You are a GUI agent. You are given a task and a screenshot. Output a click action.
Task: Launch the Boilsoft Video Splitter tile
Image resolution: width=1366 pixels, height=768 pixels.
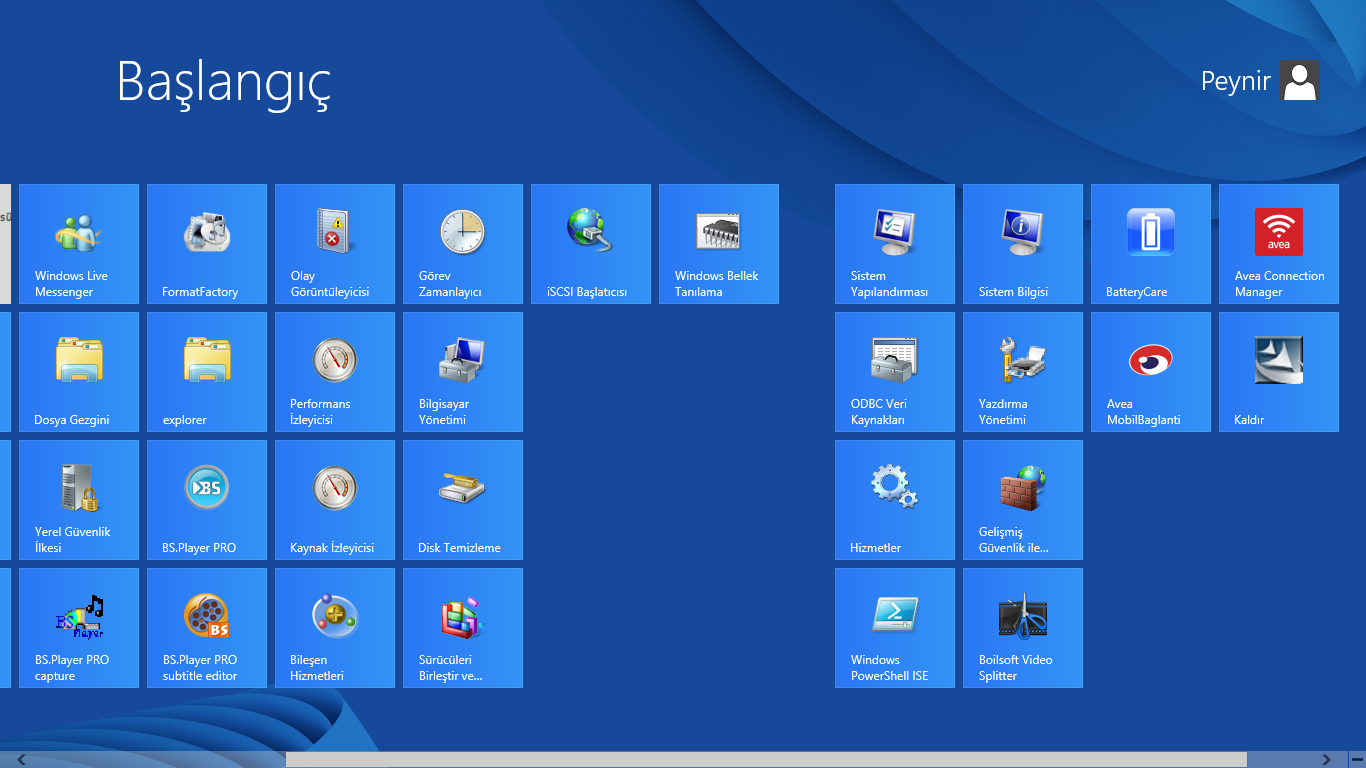(1023, 628)
